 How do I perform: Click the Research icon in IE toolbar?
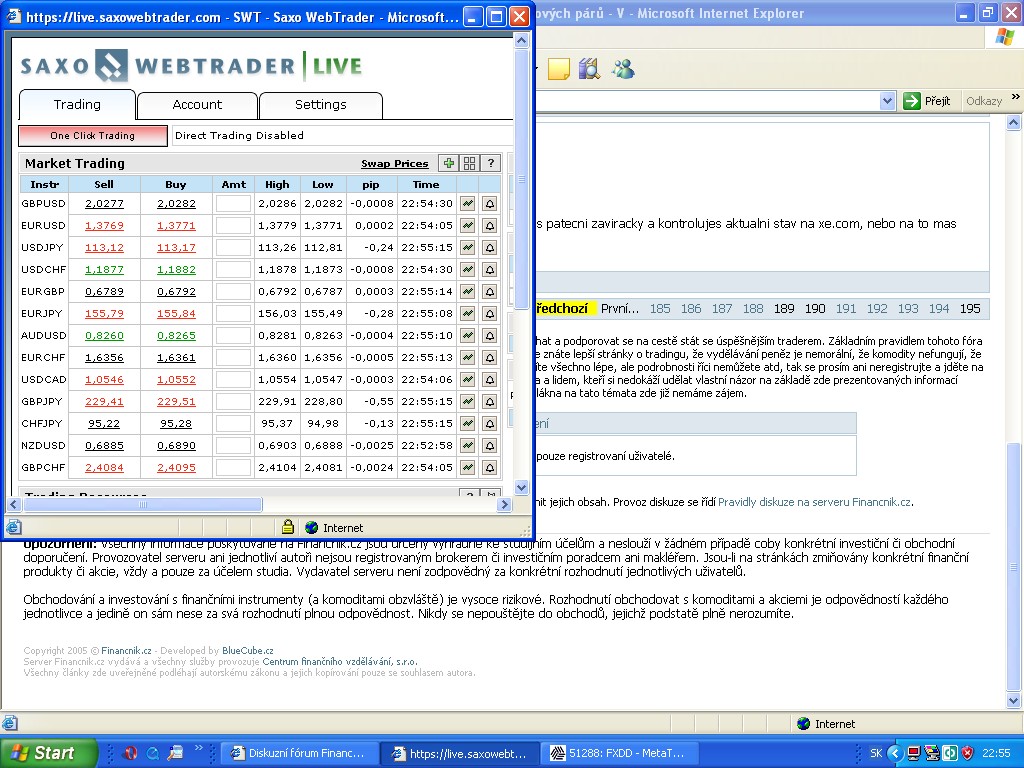589,69
